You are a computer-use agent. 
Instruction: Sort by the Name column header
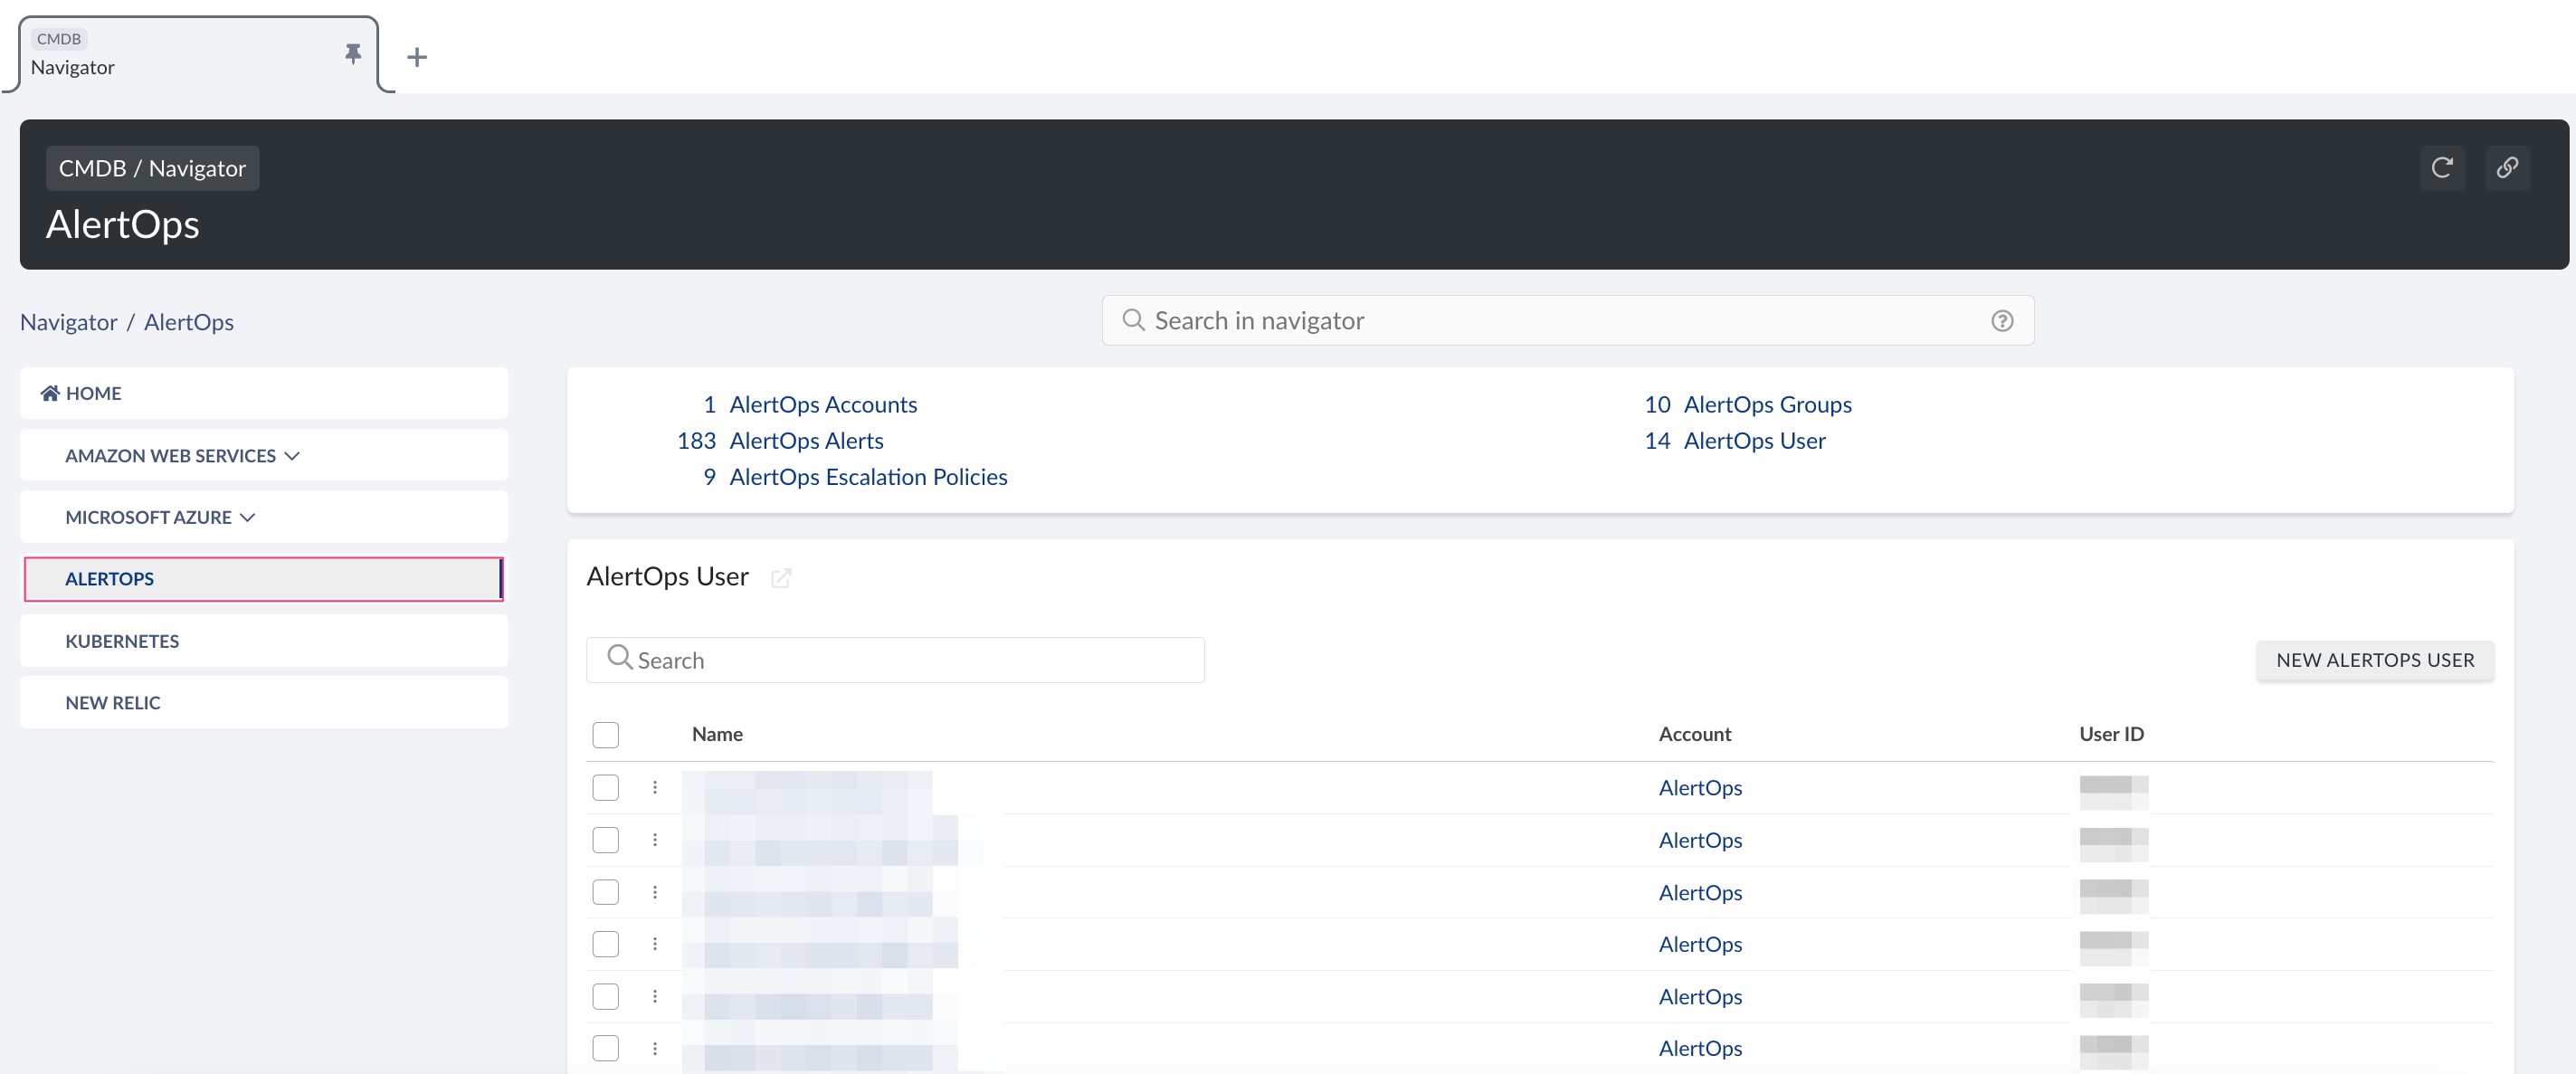coord(717,734)
